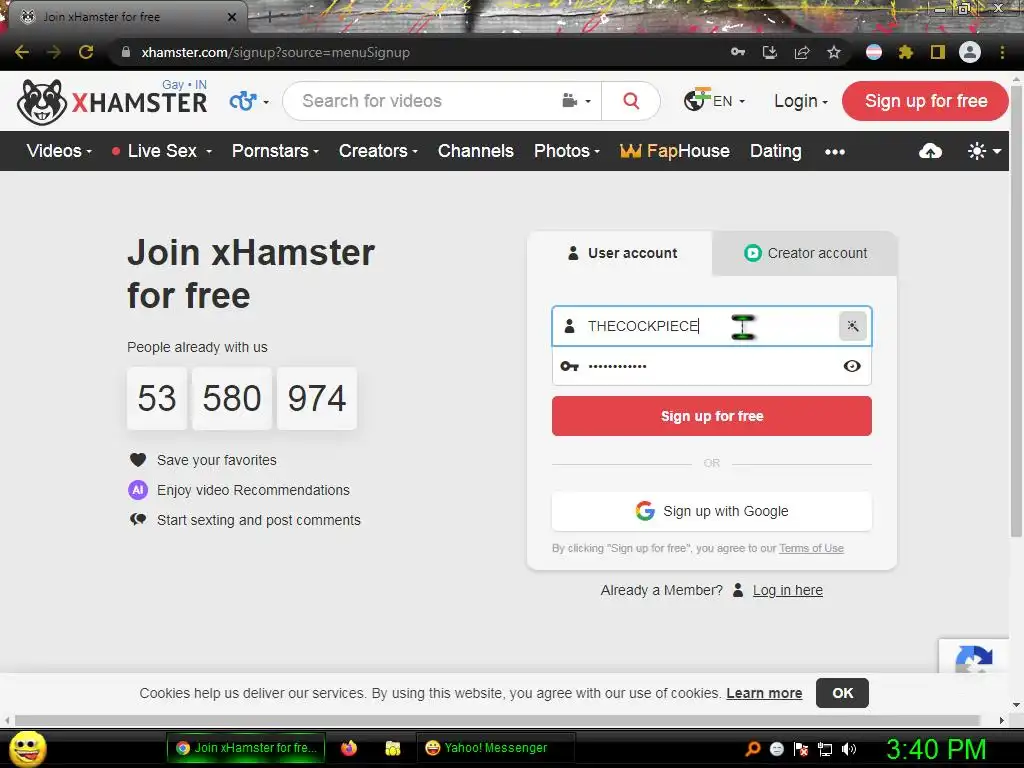Viewport: 1024px width, 768px height.
Task: Follow the Log in here link
Action: [788, 590]
